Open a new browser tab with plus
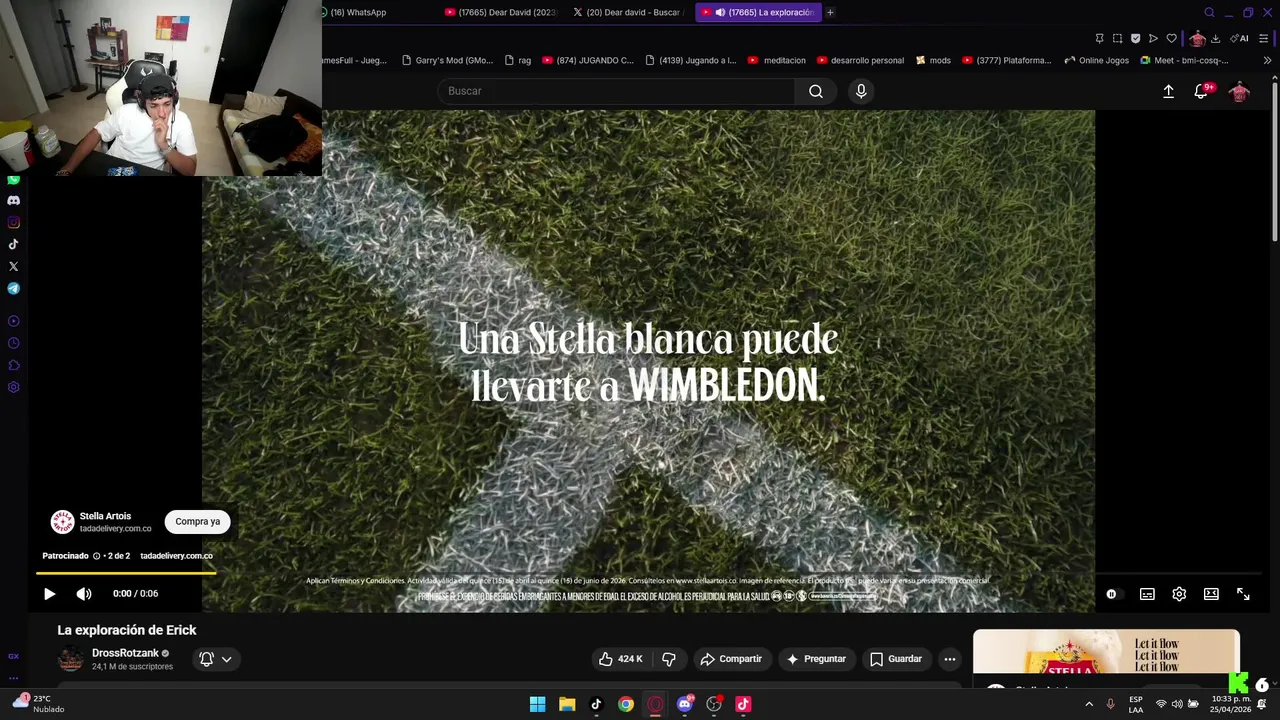This screenshot has width=1280, height=720. 830,12
